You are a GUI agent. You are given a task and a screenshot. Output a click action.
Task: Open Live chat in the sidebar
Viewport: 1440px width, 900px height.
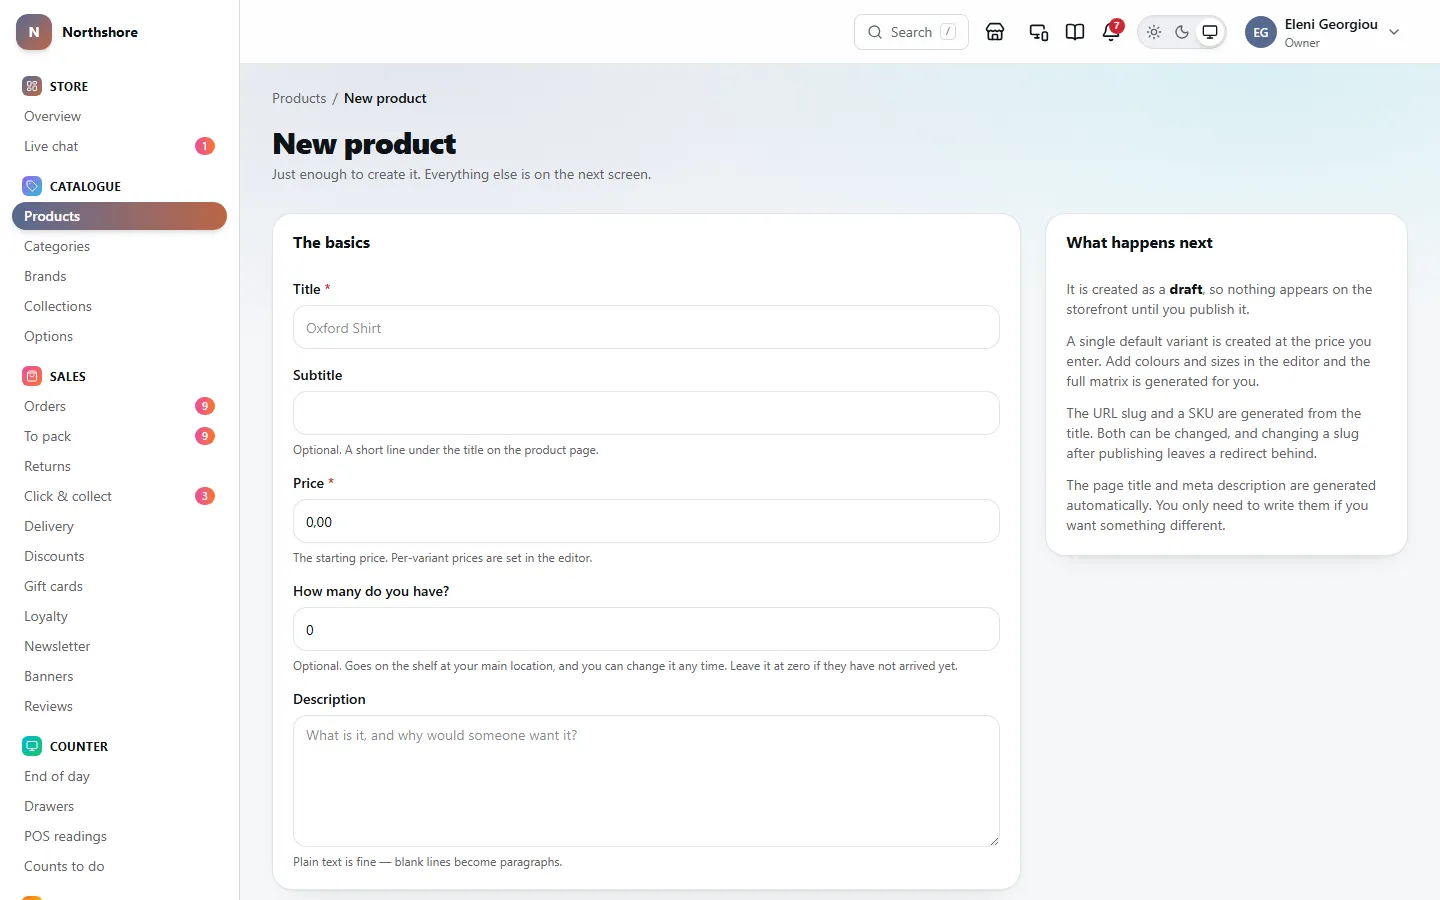click(x=119, y=146)
